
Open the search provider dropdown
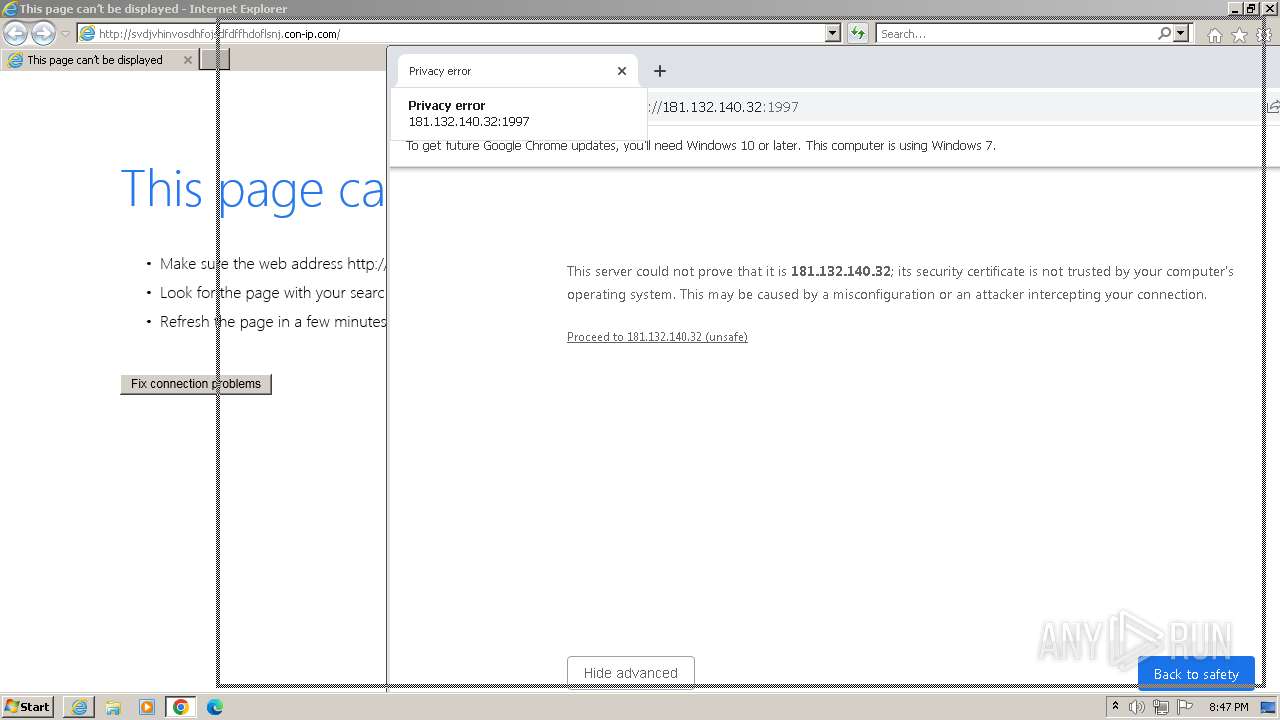pyautogui.click(x=1181, y=34)
